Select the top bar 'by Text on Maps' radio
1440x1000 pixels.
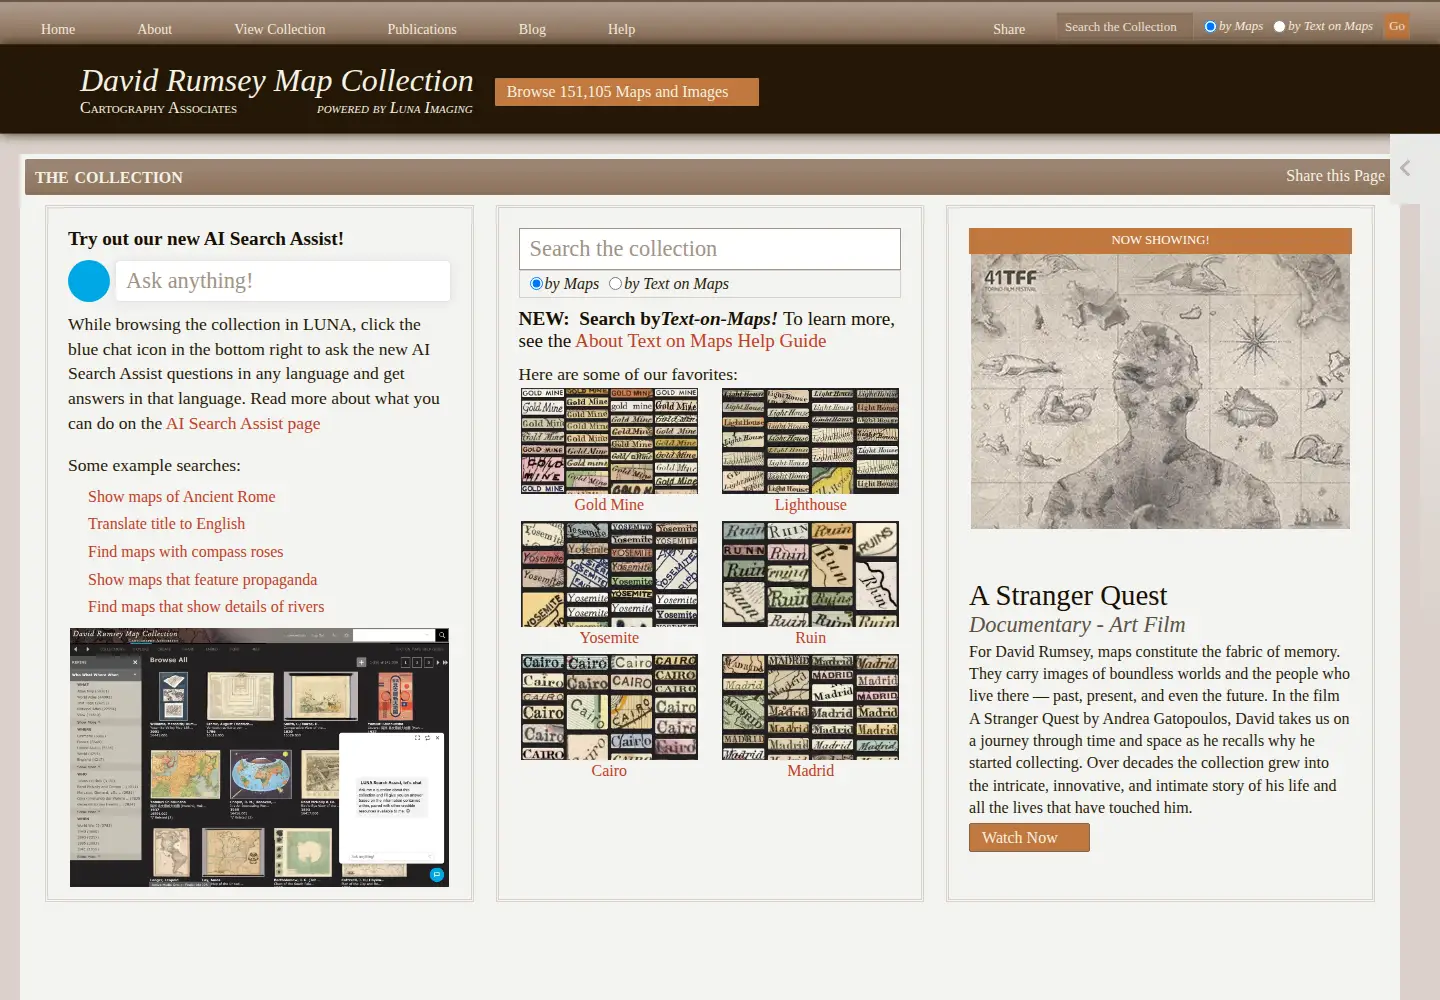click(x=1279, y=27)
